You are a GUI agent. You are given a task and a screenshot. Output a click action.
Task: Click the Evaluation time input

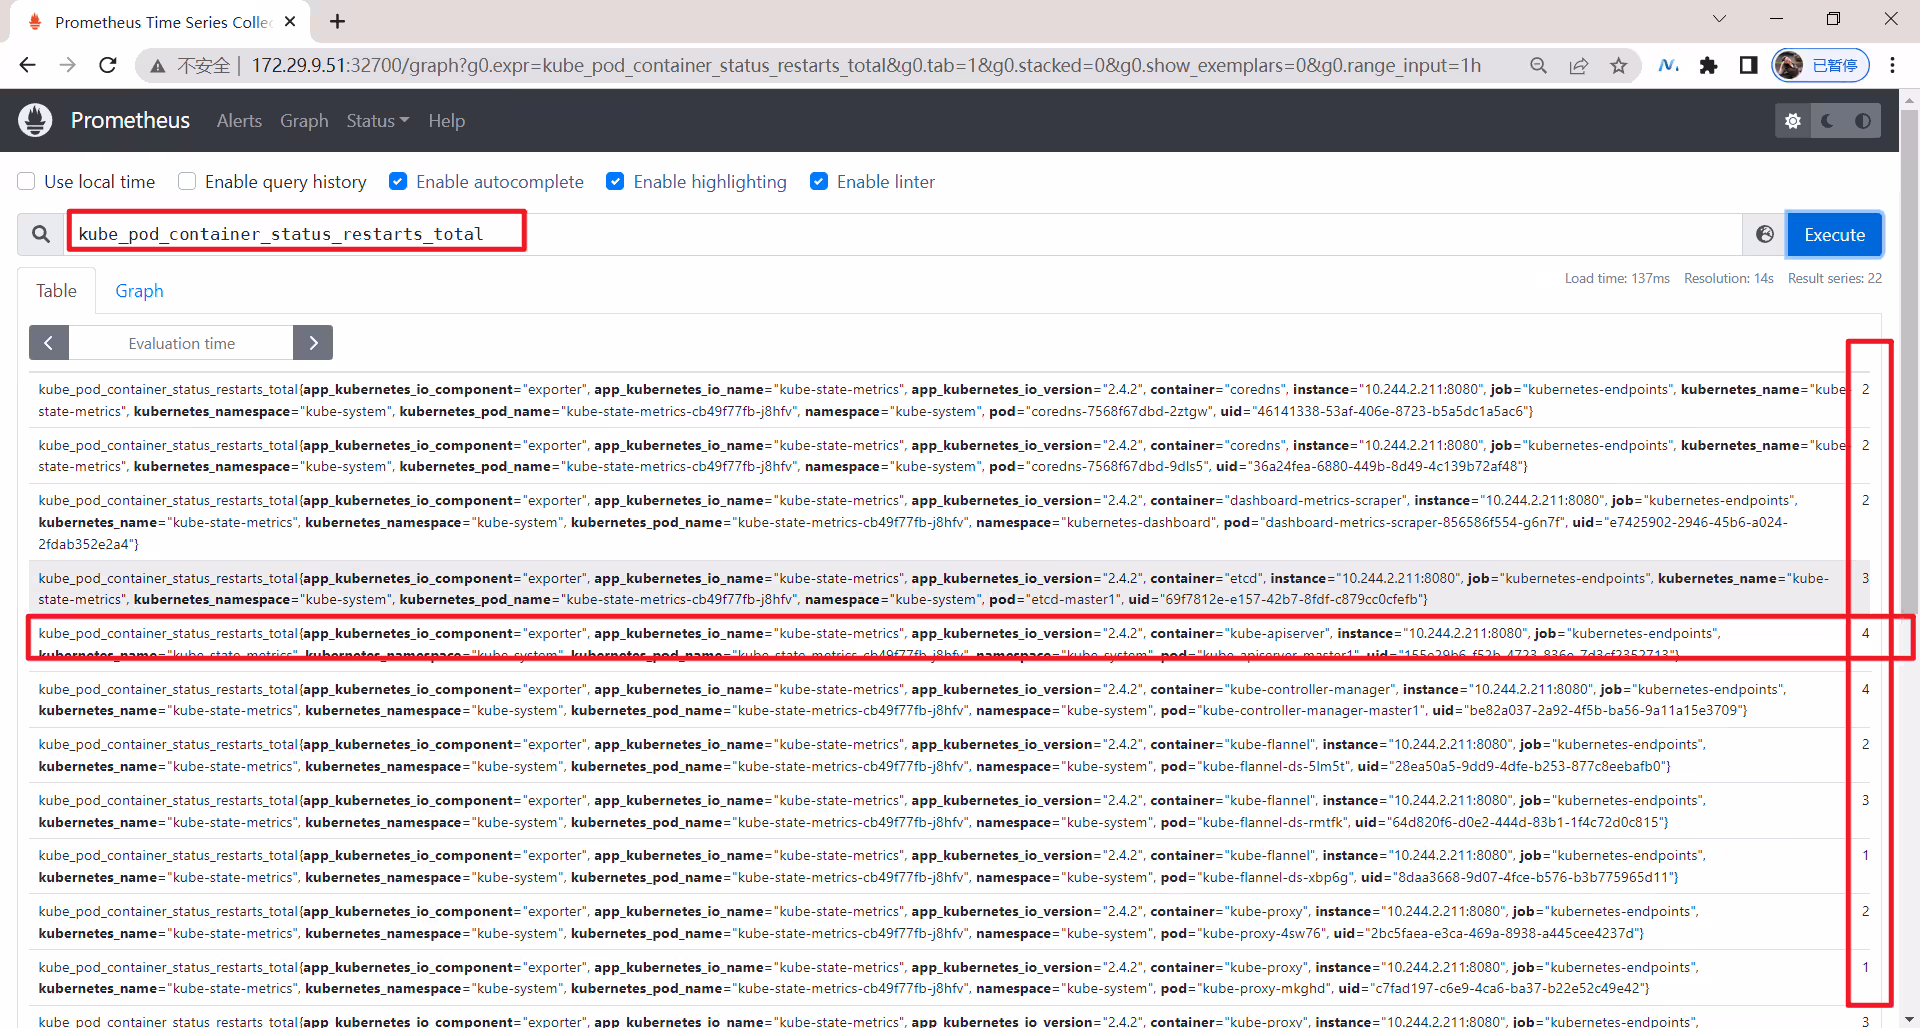pos(181,343)
